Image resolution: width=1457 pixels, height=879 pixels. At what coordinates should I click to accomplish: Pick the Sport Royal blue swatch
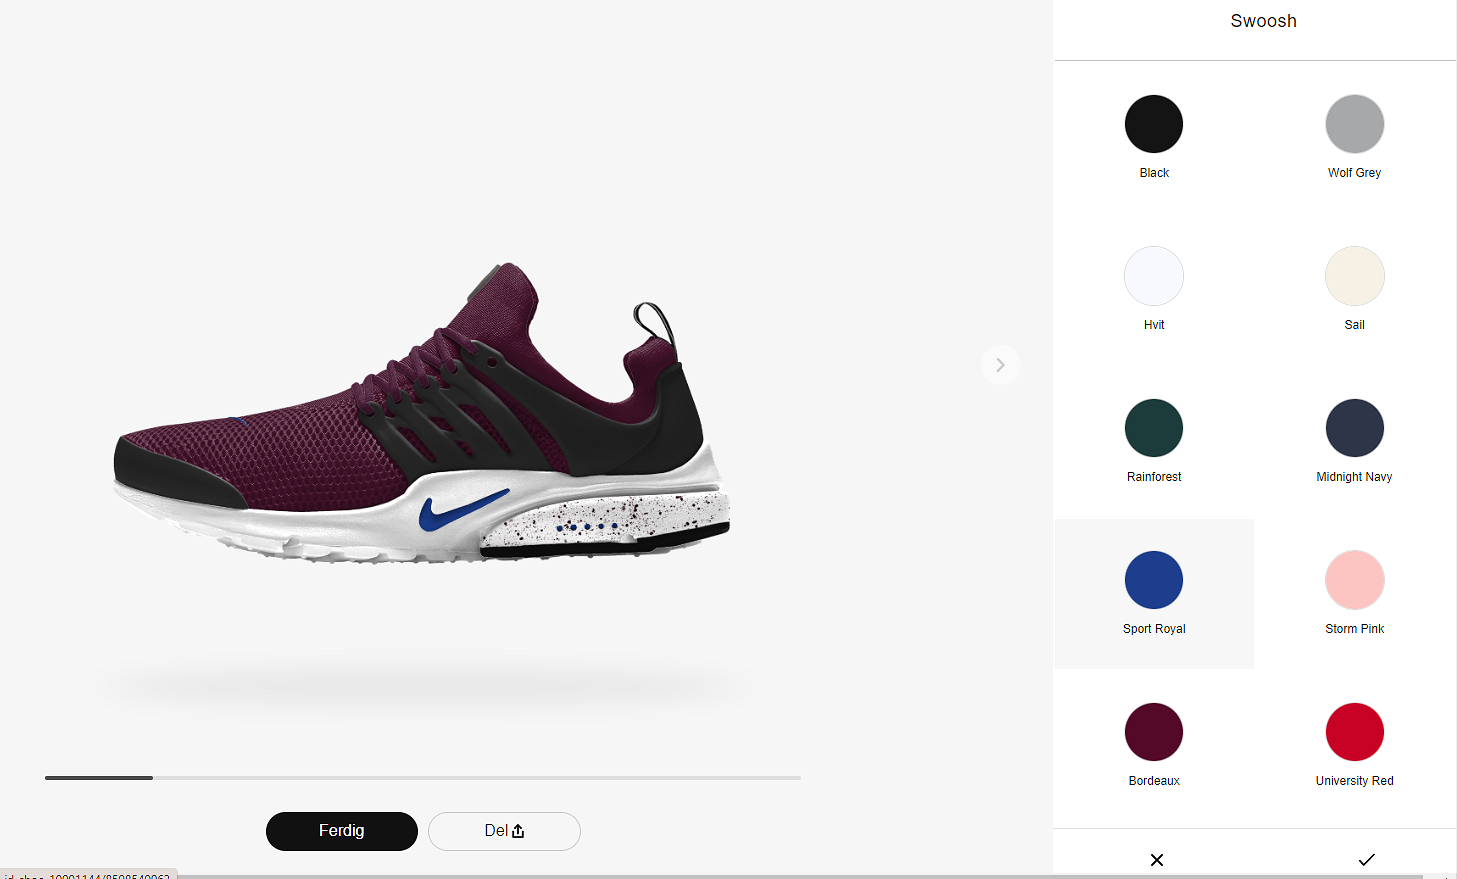tap(1154, 580)
